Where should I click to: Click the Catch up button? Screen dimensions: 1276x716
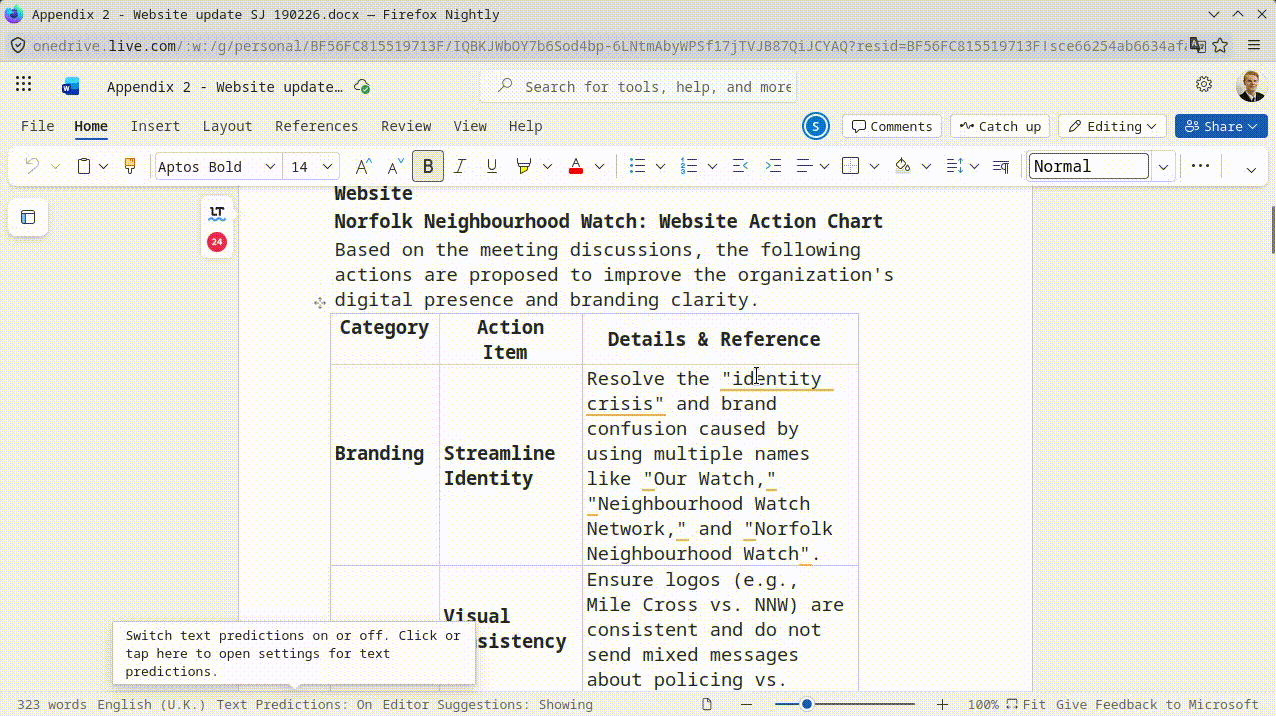pyautogui.click(x=999, y=126)
